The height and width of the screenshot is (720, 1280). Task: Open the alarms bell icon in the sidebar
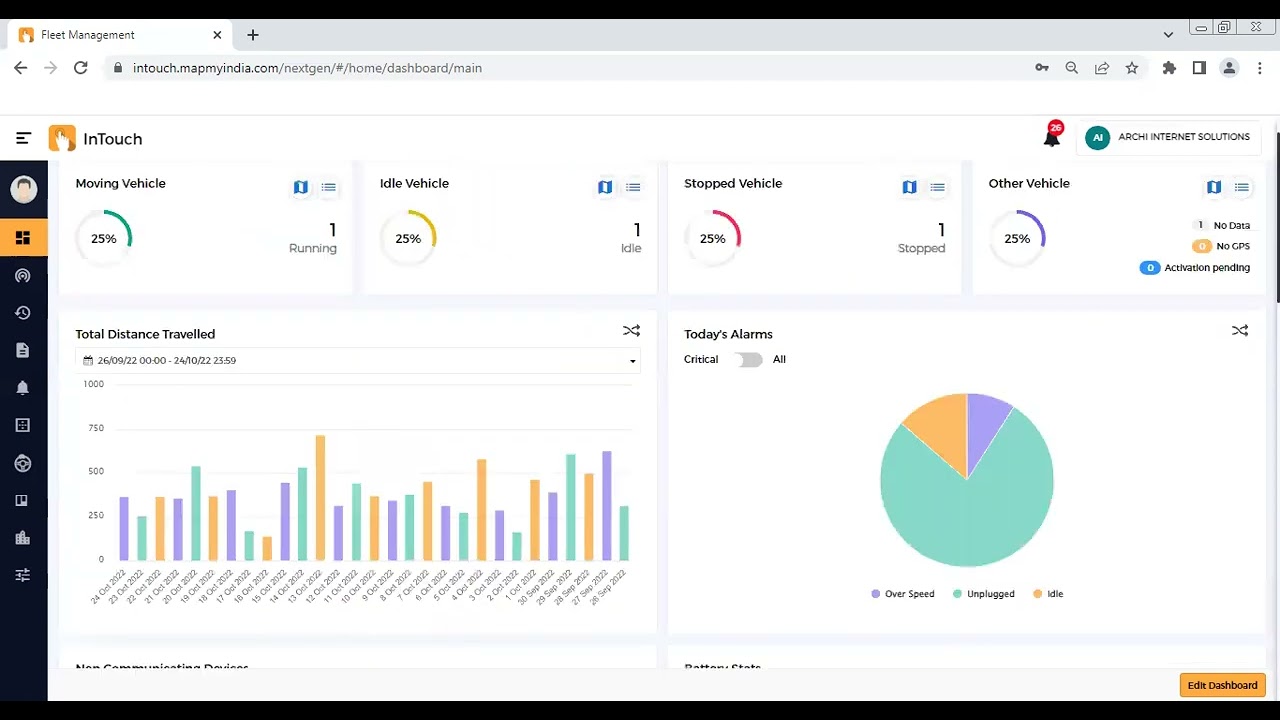tap(23, 388)
